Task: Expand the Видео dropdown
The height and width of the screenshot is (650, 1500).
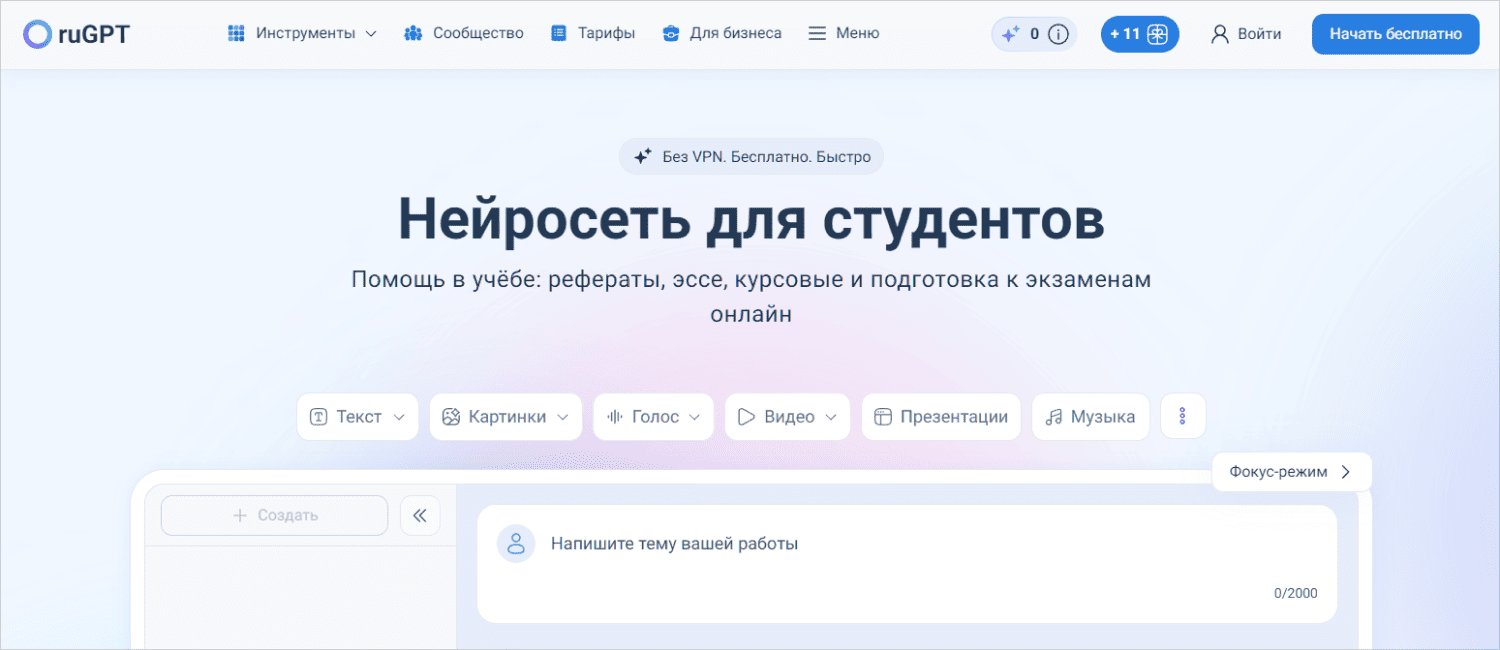Action: [x=787, y=417]
